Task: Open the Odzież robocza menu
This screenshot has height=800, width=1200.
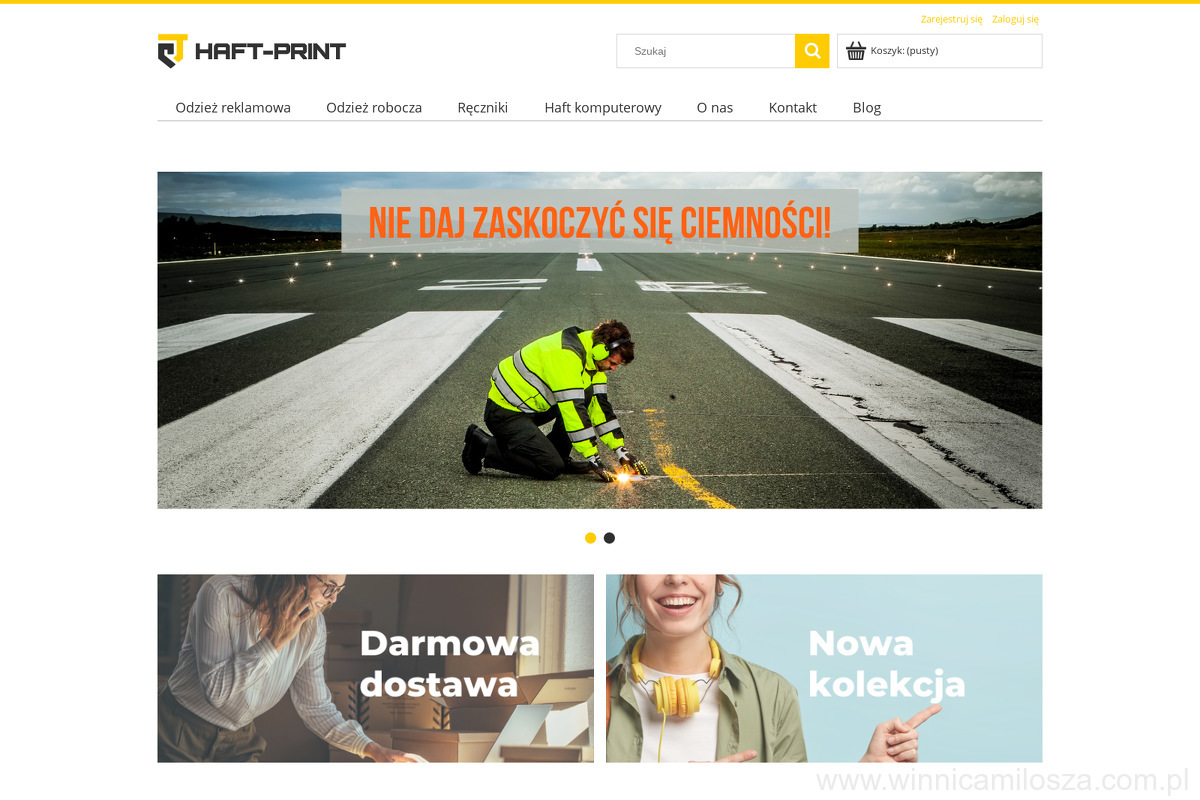Action: (x=374, y=107)
